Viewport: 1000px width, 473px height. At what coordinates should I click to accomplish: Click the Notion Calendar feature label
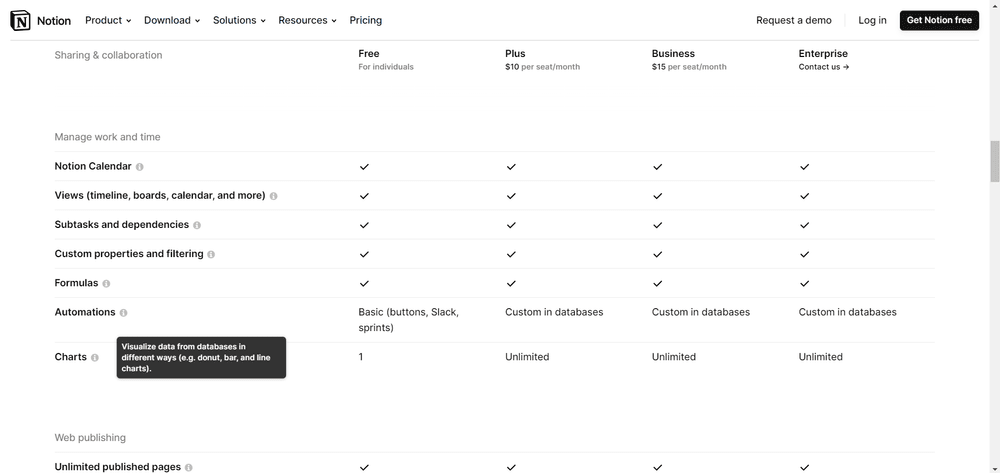93,166
